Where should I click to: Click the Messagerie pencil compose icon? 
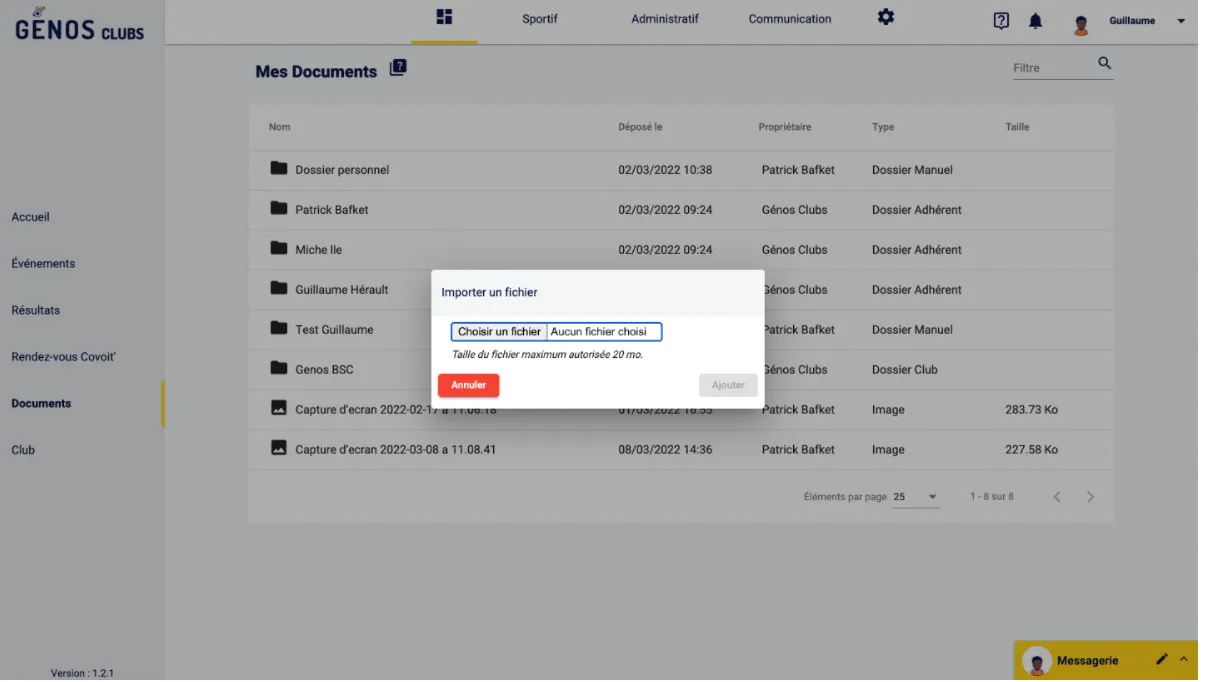pyautogui.click(x=1161, y=659)
